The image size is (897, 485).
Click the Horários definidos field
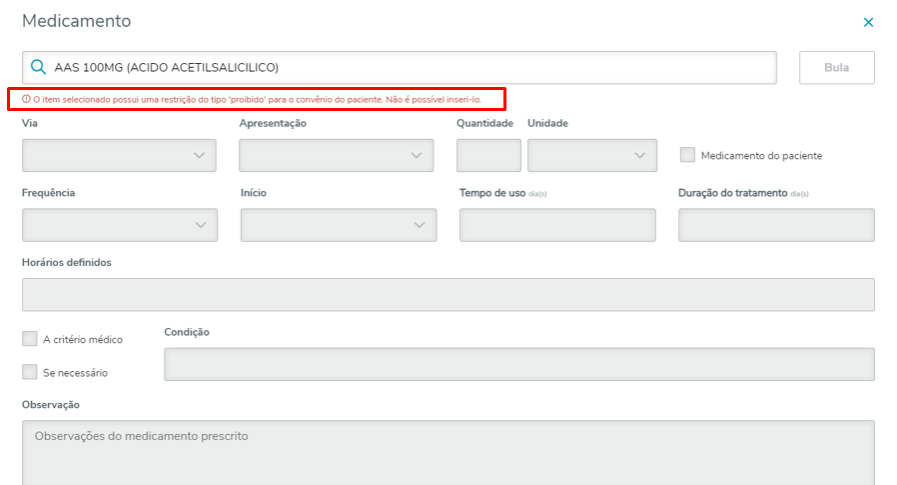(x=448, y=295)
